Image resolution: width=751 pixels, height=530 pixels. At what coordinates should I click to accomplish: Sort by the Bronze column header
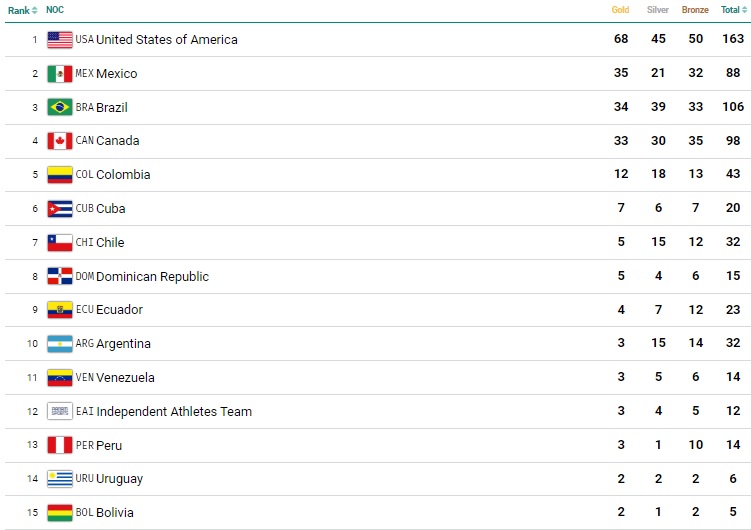[x=695, y=10]
